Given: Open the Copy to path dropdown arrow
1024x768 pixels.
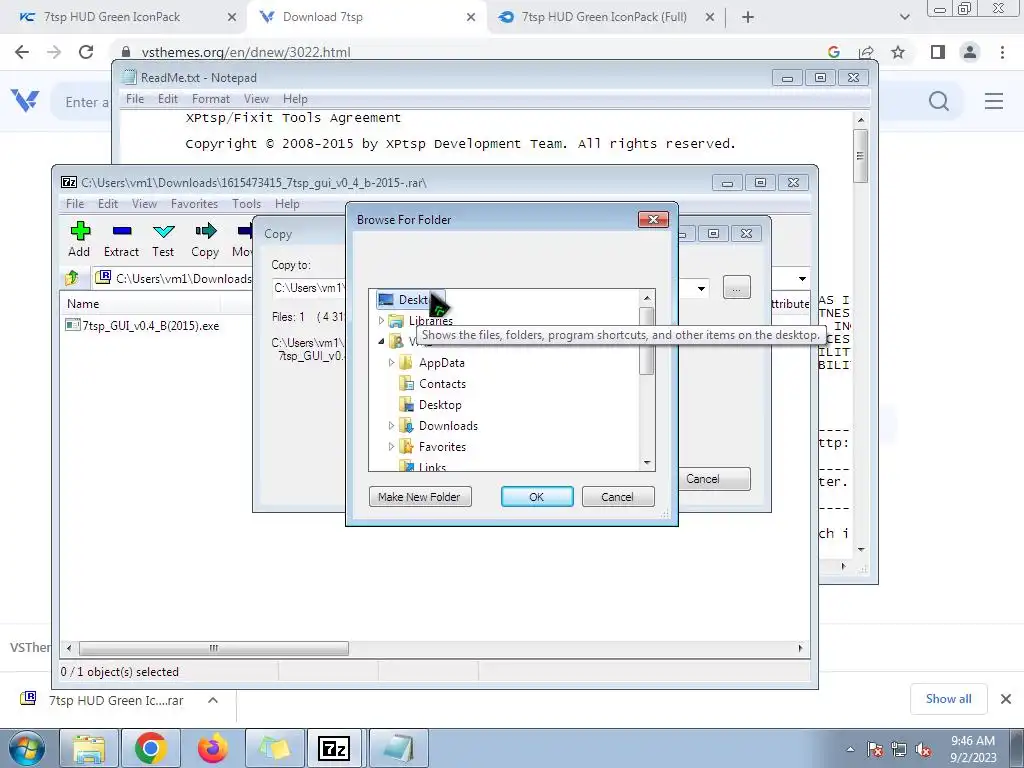Looking at the screenshot, I should click(701, 288).
